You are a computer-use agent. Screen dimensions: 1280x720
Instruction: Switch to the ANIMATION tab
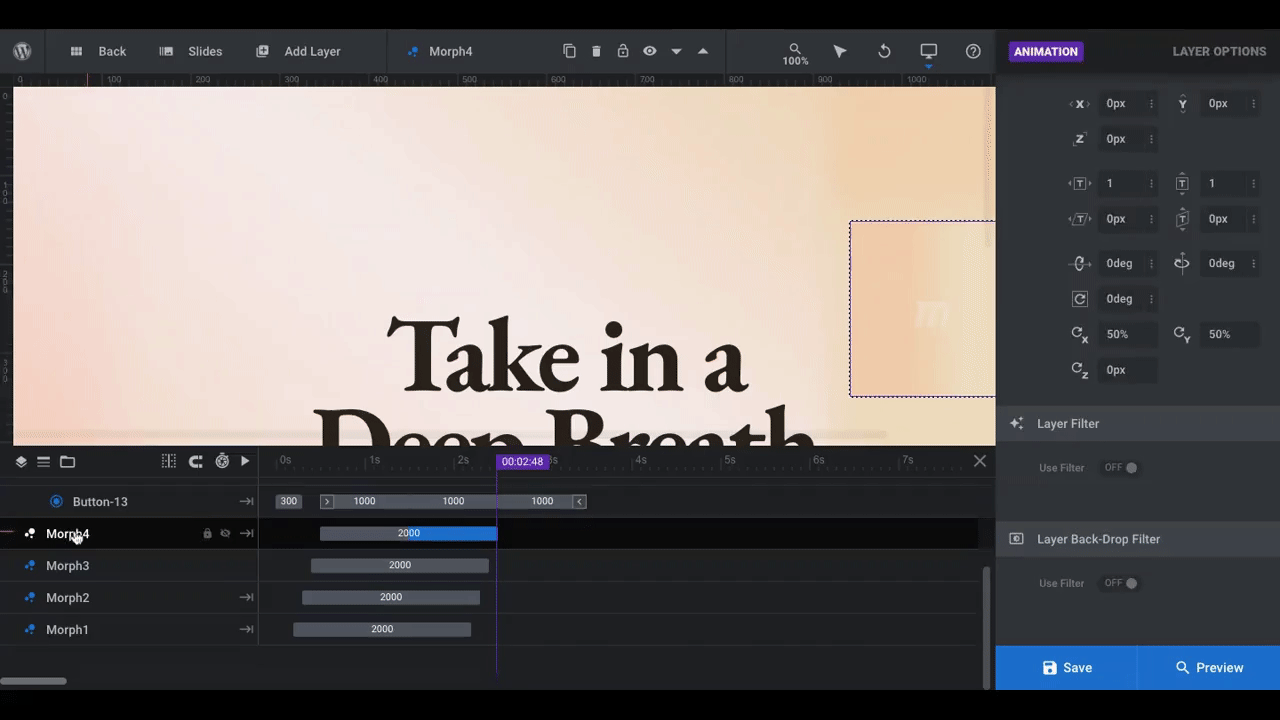(1046, 51)
